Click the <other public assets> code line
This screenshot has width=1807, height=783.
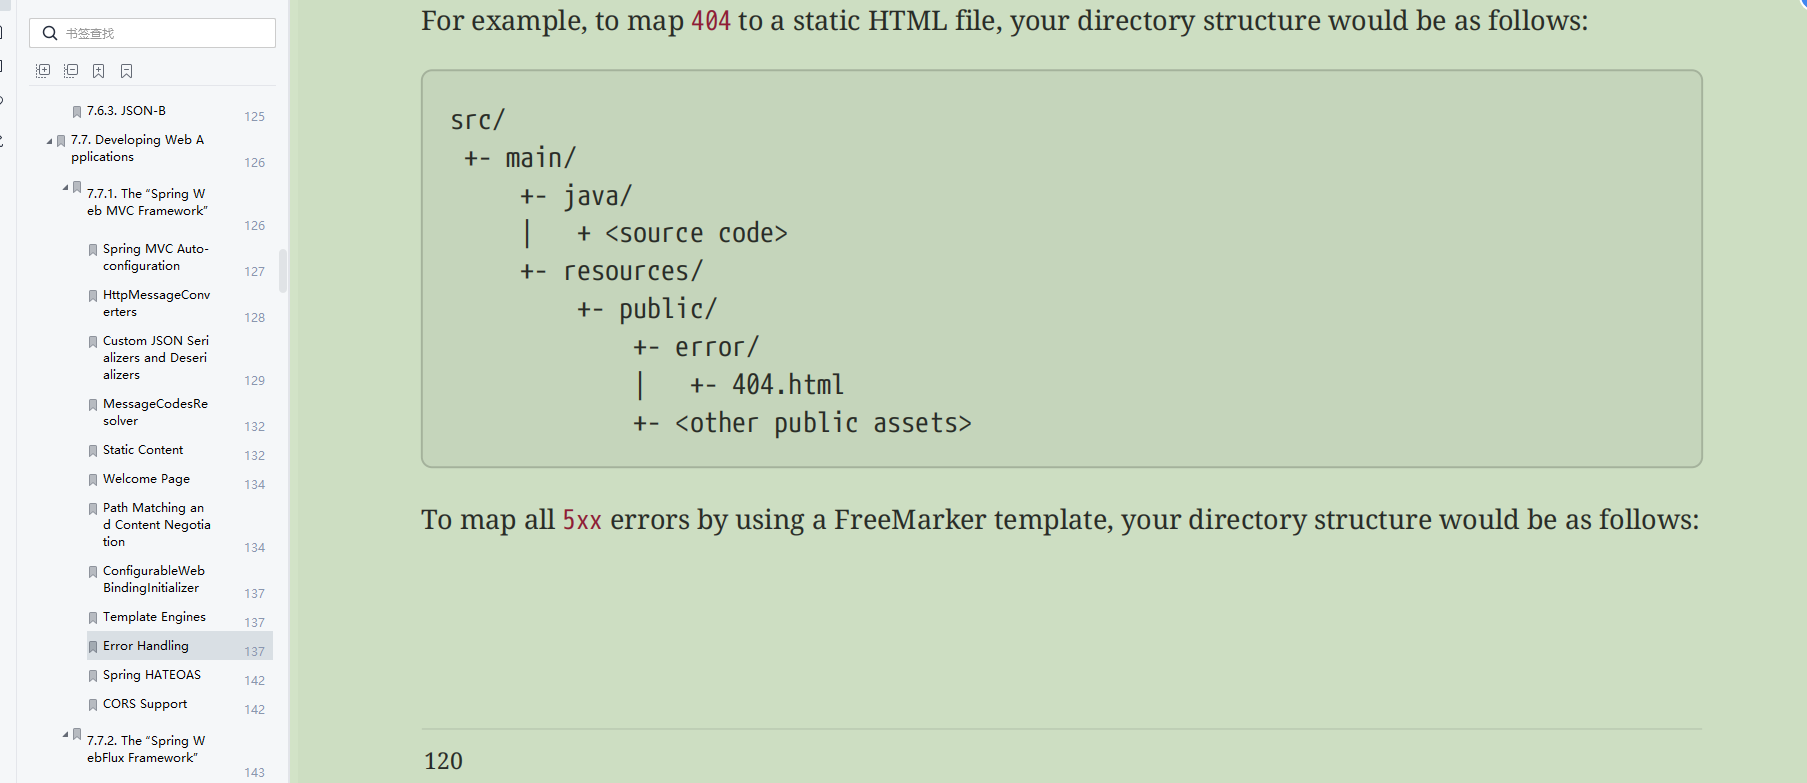pos(802,424)
